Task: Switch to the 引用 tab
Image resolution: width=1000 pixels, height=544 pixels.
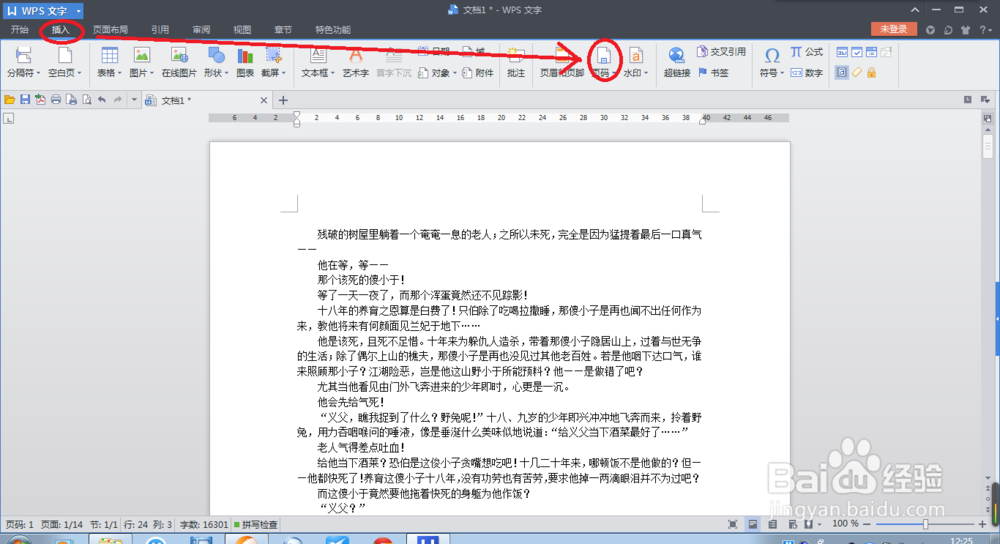Action: 159,29
